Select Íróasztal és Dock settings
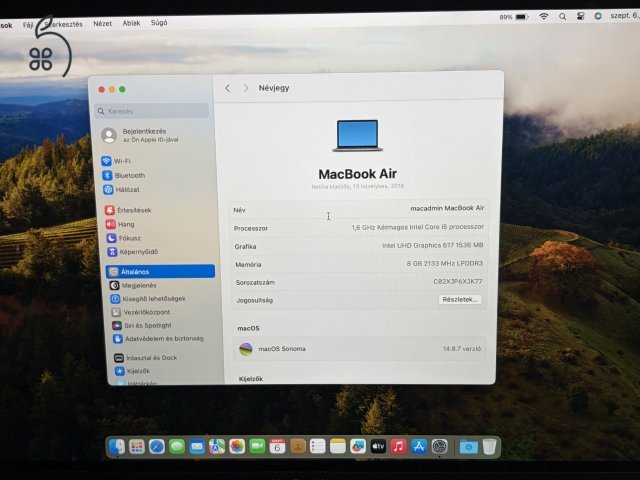The image size is (640, 480). coord(146,358)
